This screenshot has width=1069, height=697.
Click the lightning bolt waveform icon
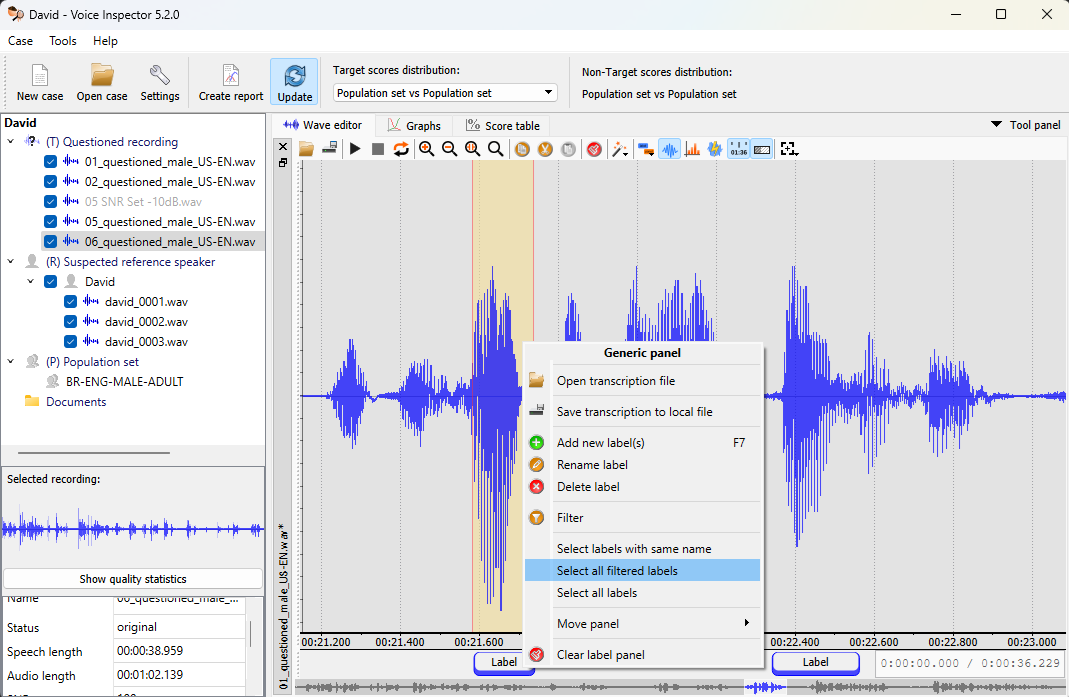[x=714, y=149]
